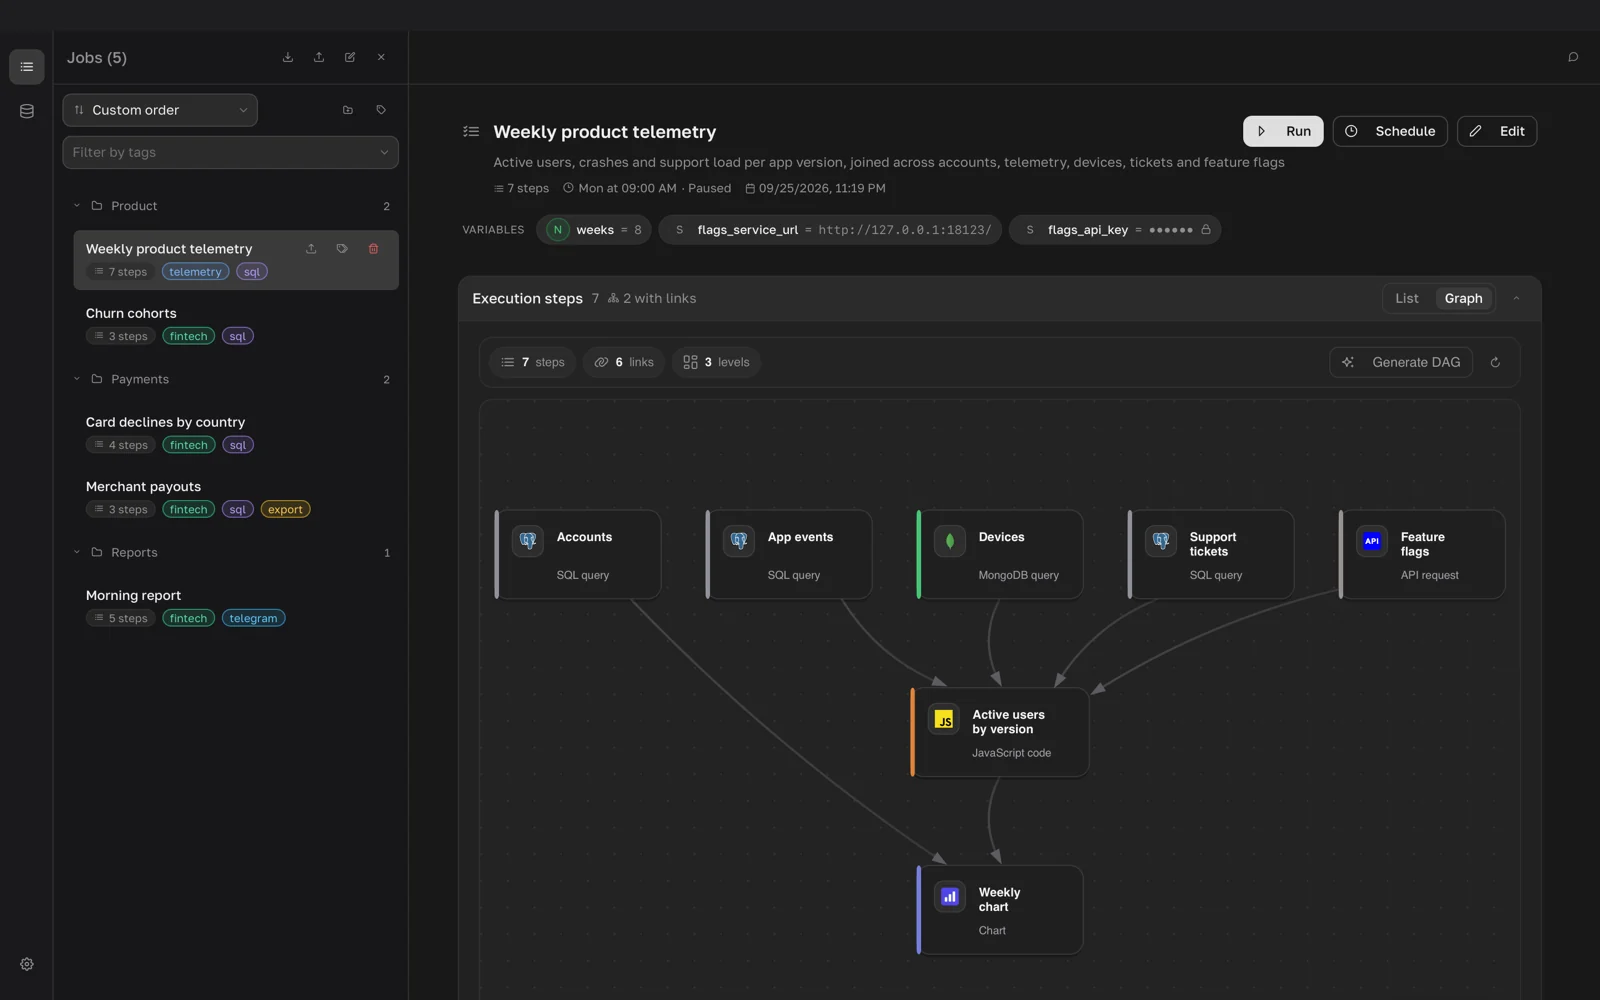Select the Churn cohorts job

(236, 325)
